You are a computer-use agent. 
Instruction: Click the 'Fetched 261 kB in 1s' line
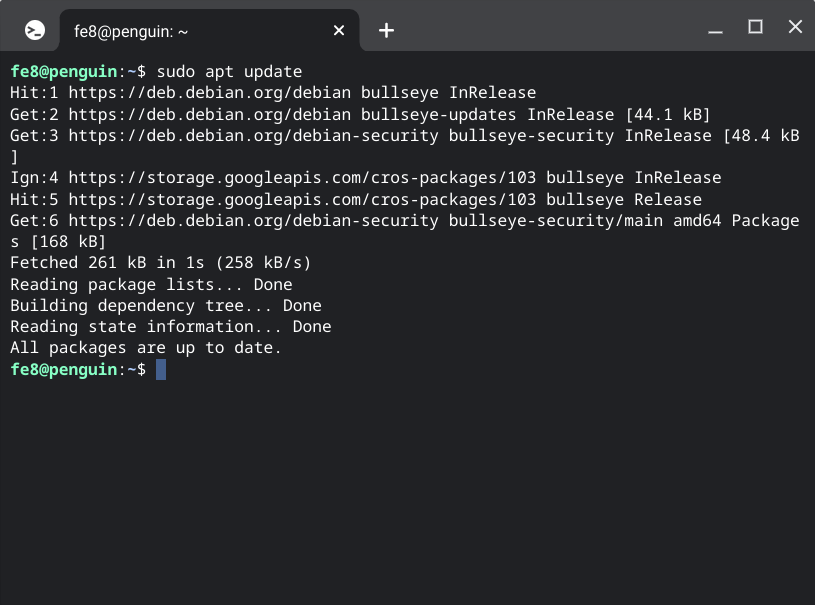pos(161,263)
